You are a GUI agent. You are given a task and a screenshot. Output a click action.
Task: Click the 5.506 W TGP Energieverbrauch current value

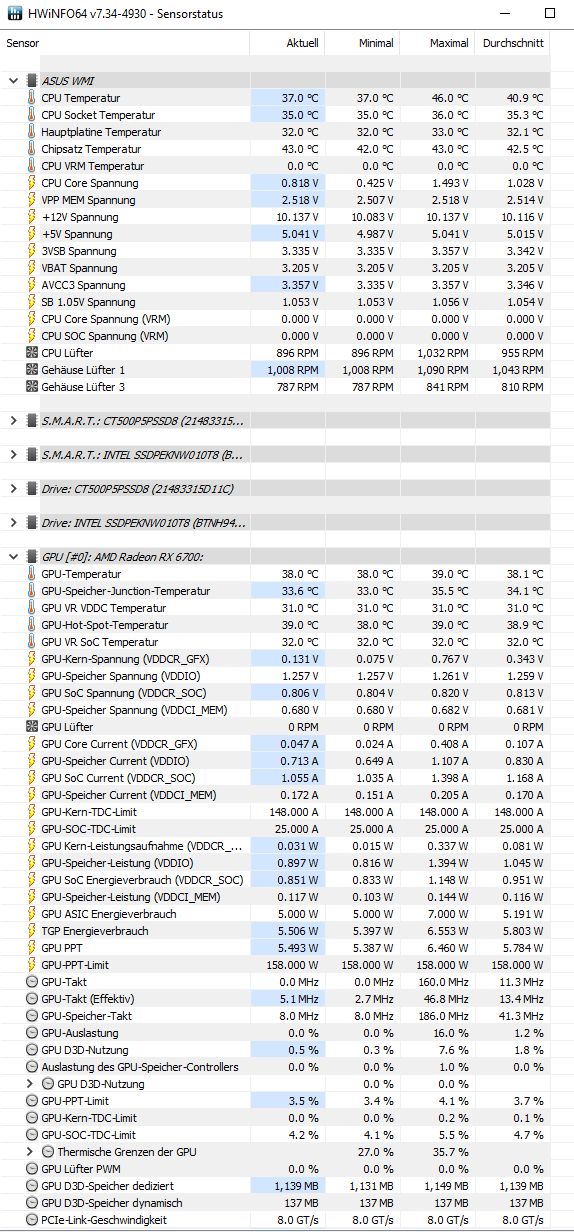(x=297, y=931)
